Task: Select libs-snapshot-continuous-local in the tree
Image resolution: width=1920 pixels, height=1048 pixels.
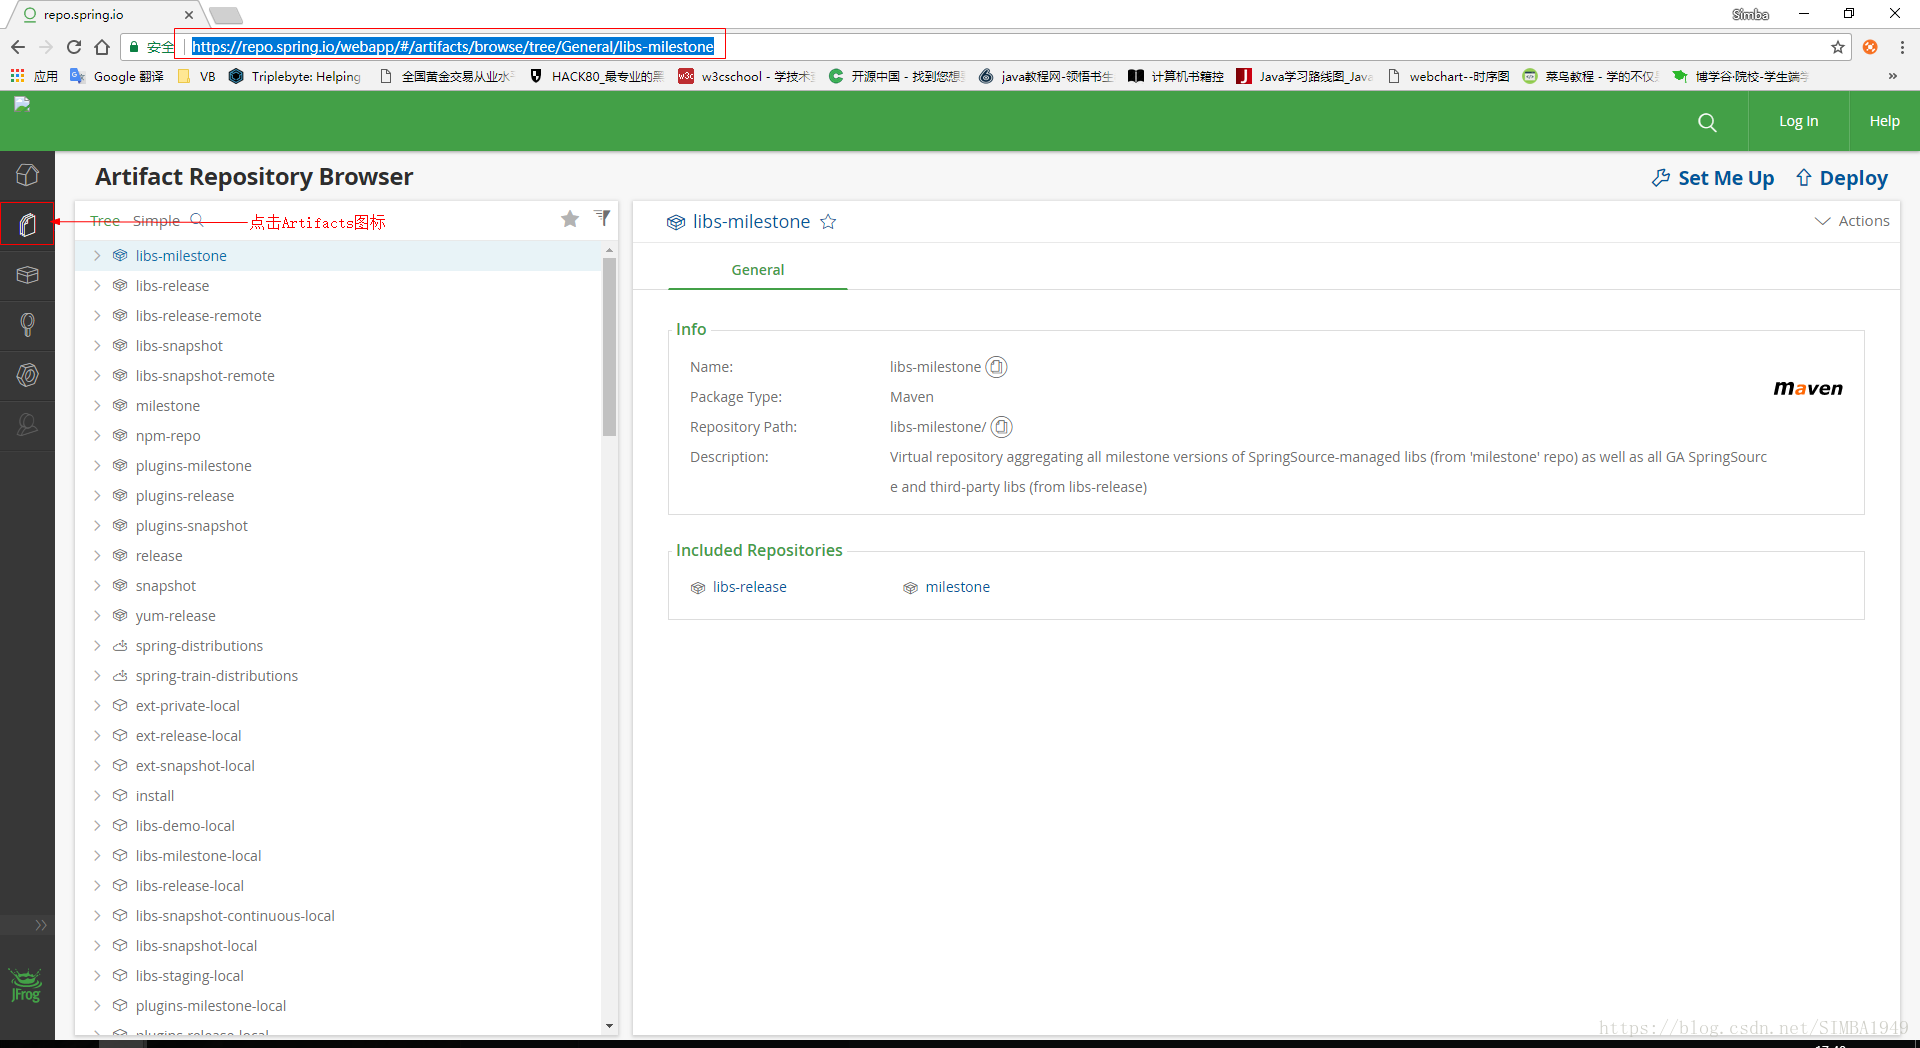Action: [235, 916]
